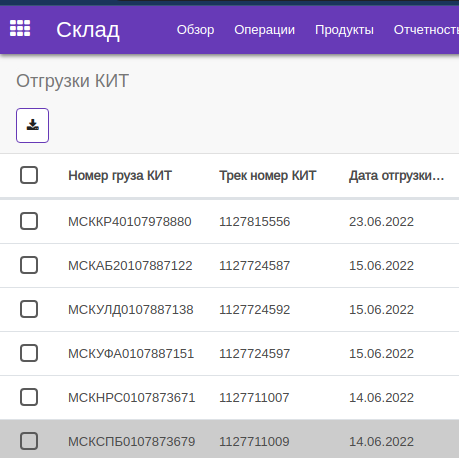Select checkbox for МСКУЛД0107887138
This screenshot has height=458, width=459.
(29, 309)
